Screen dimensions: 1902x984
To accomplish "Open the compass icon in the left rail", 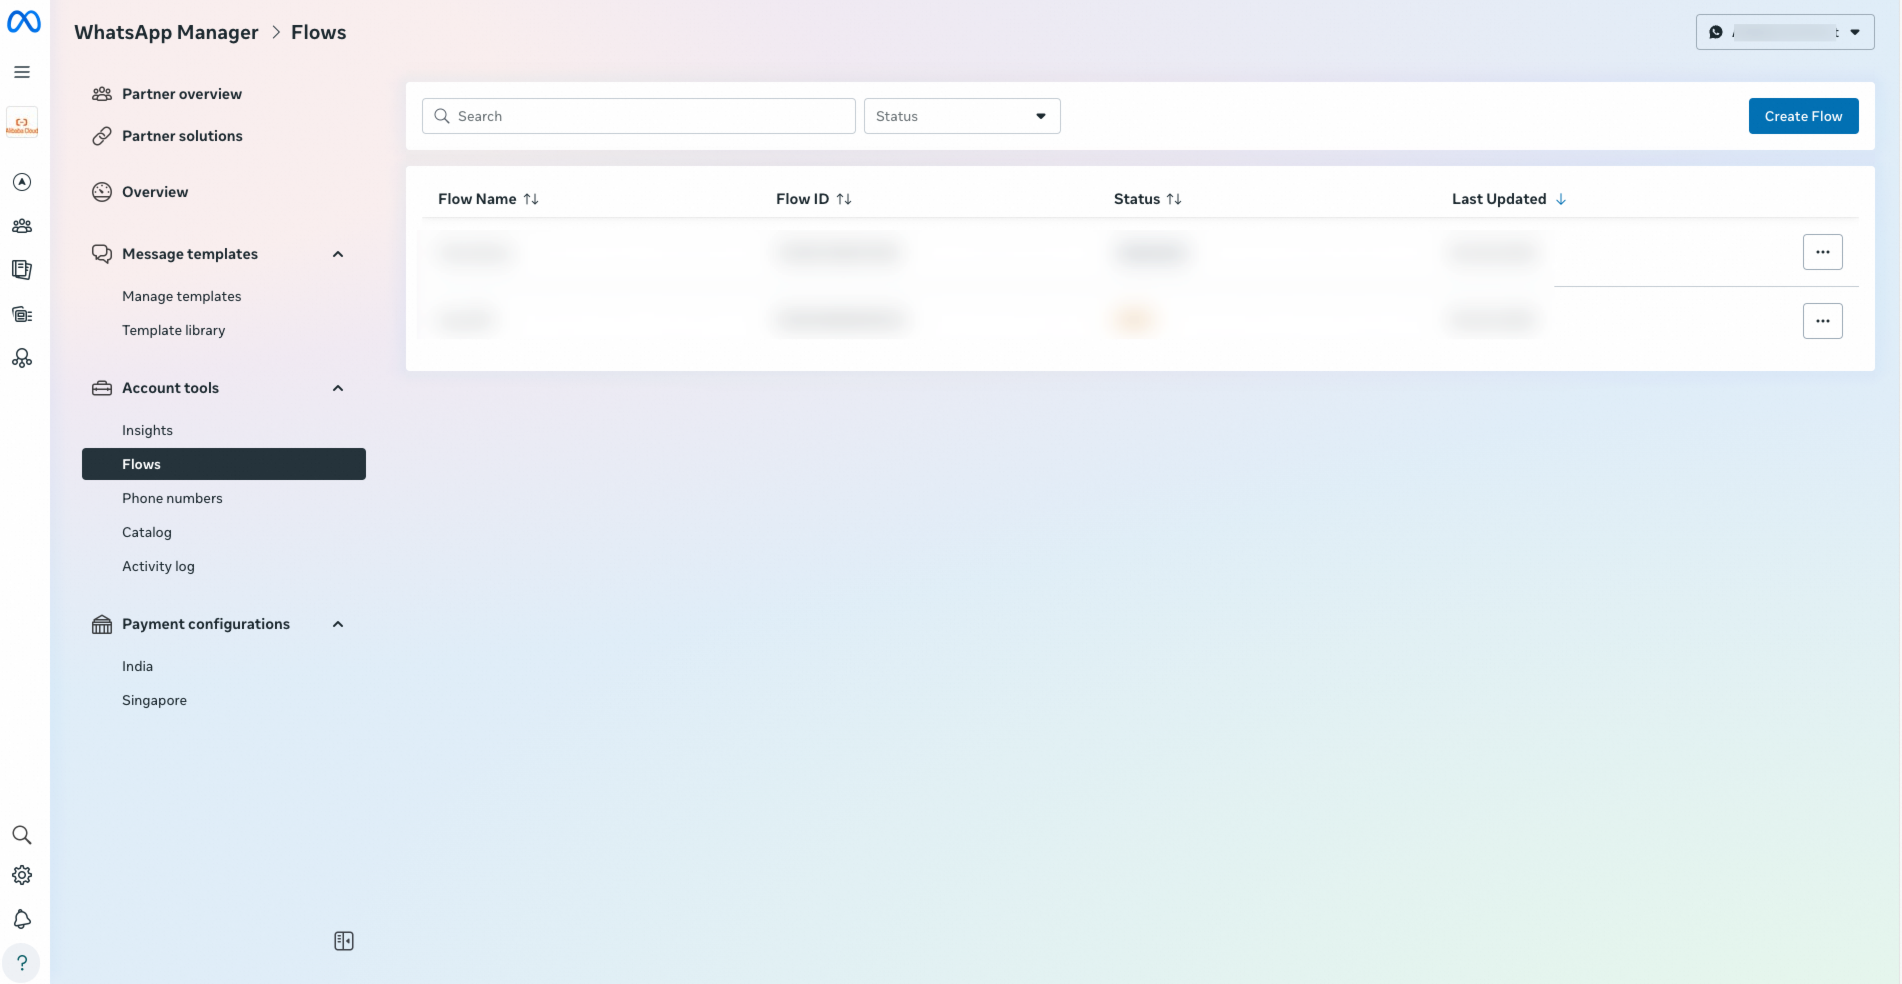I will click(22, 182).
